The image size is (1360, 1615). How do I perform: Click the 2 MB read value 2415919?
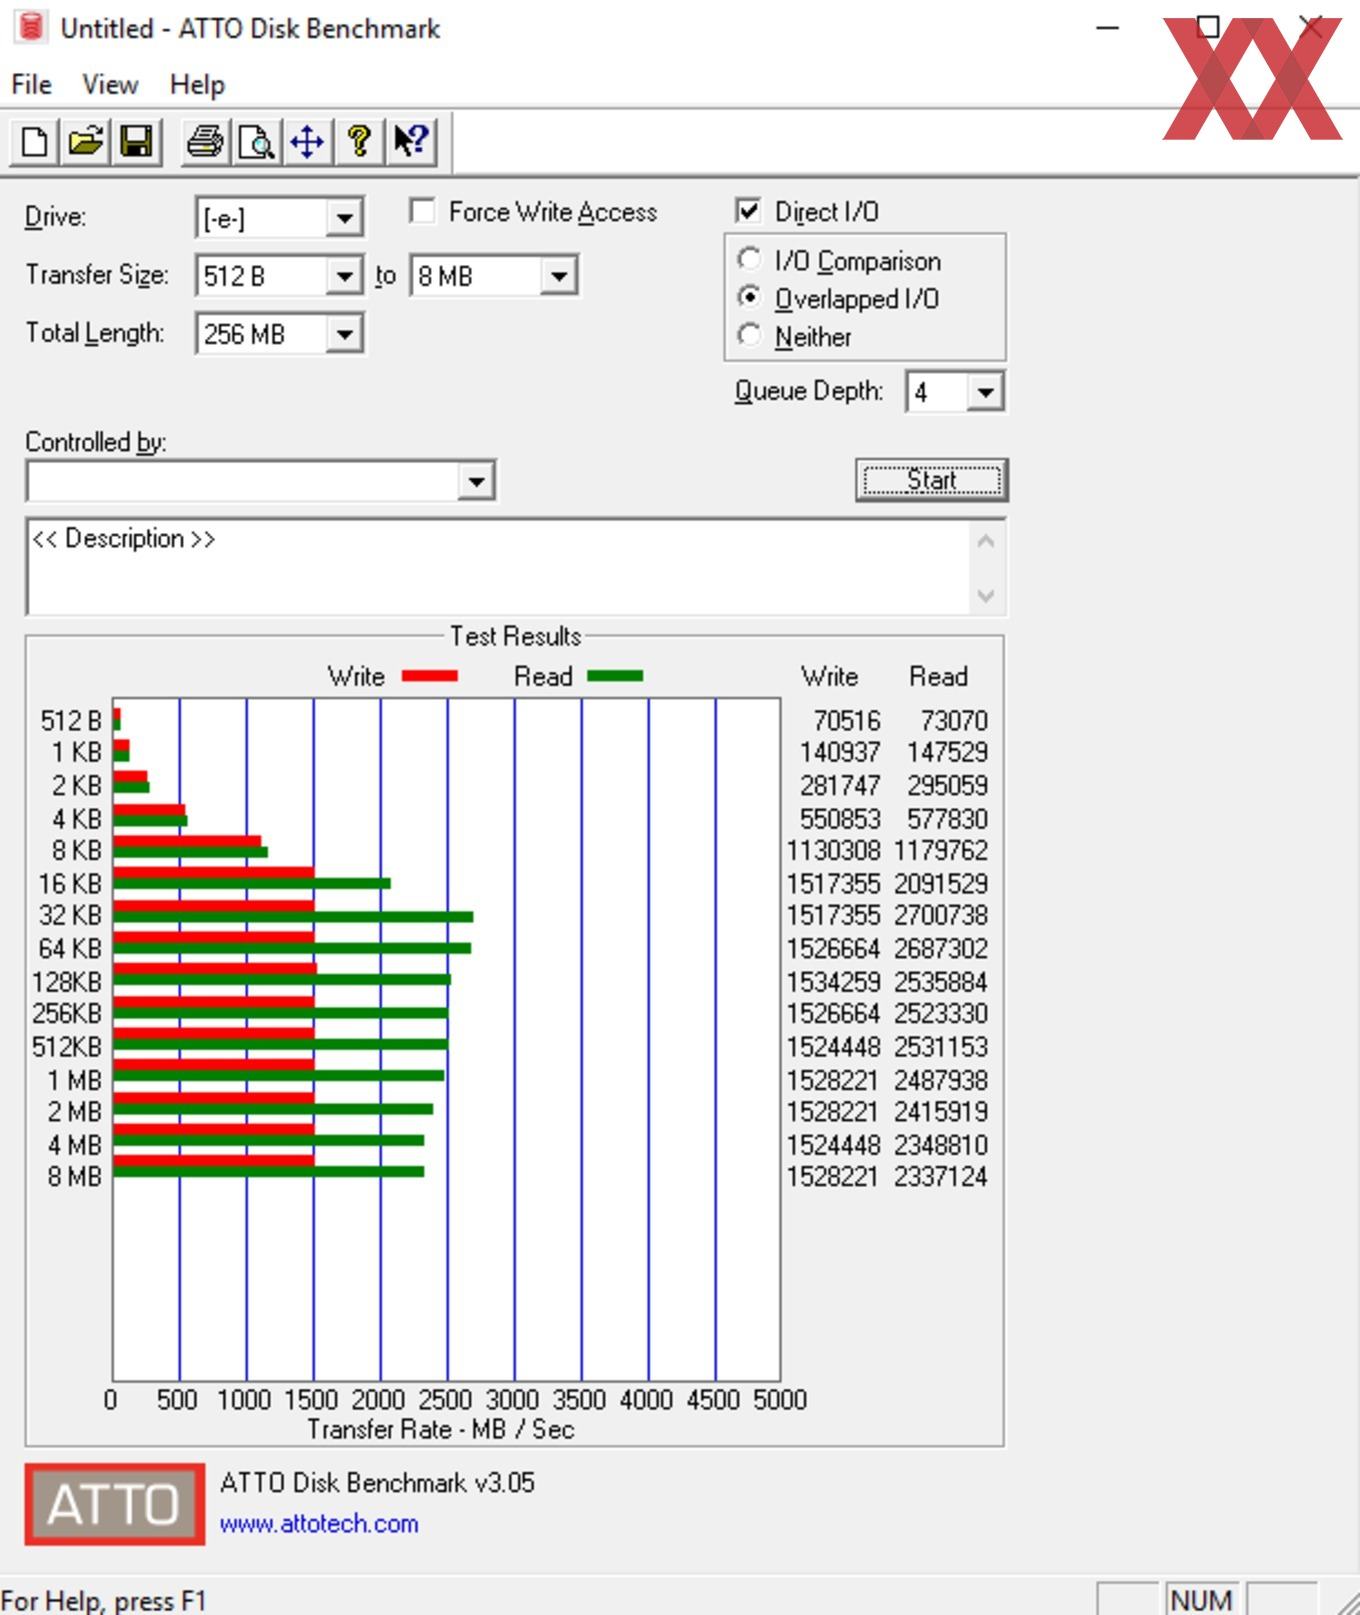941,1111
